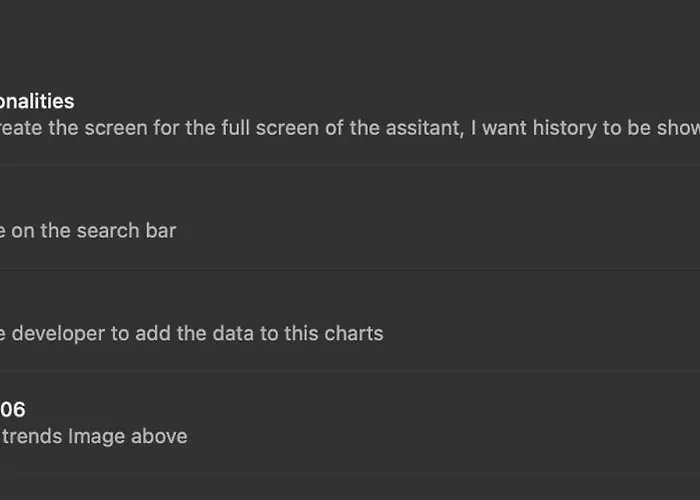Click the "trends Image above" preview text
700x500 pixels.
point(94,437)
